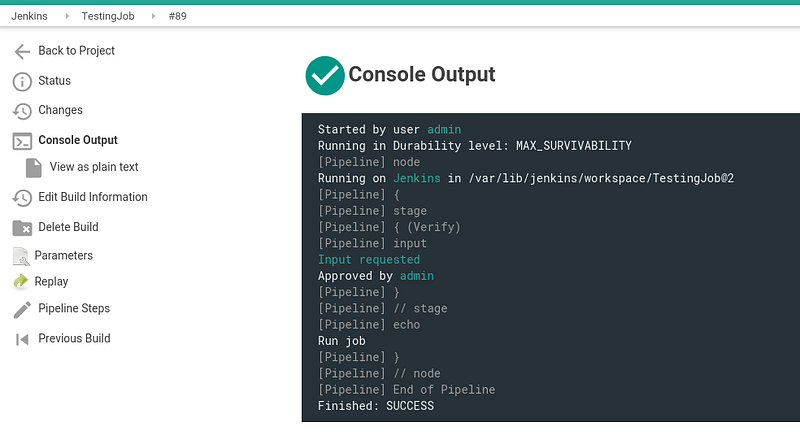
Task: Click the workspace path /var/lib/jenkins/workspace/TestingJob@2
Action: (x=601, y=178)
